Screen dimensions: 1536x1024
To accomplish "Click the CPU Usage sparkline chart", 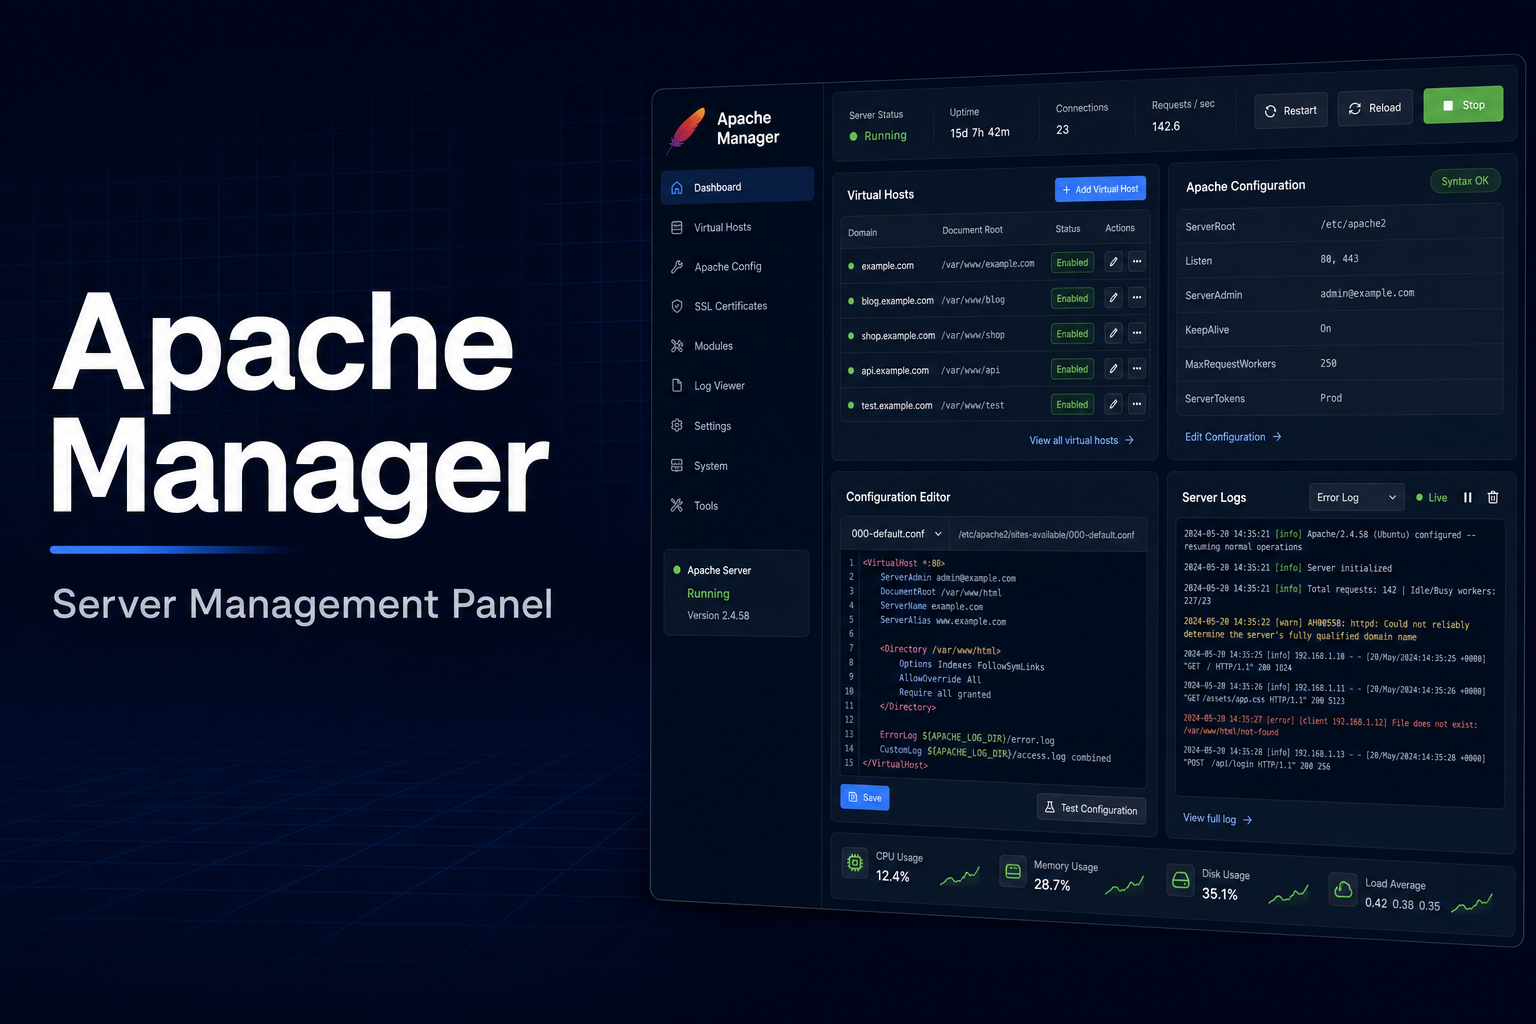I will (960, 877).
